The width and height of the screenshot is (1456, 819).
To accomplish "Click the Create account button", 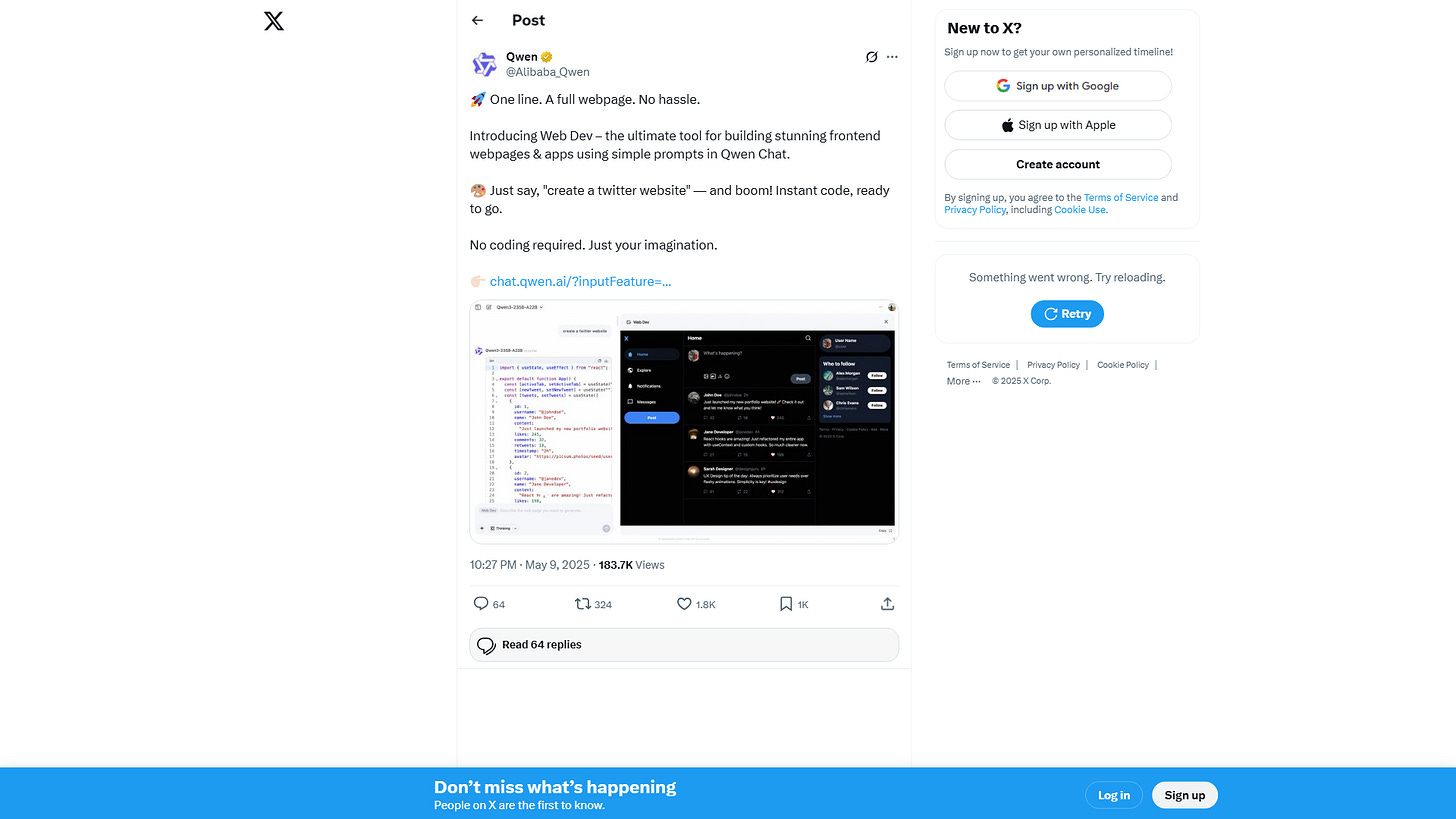I will [1058, 164].
